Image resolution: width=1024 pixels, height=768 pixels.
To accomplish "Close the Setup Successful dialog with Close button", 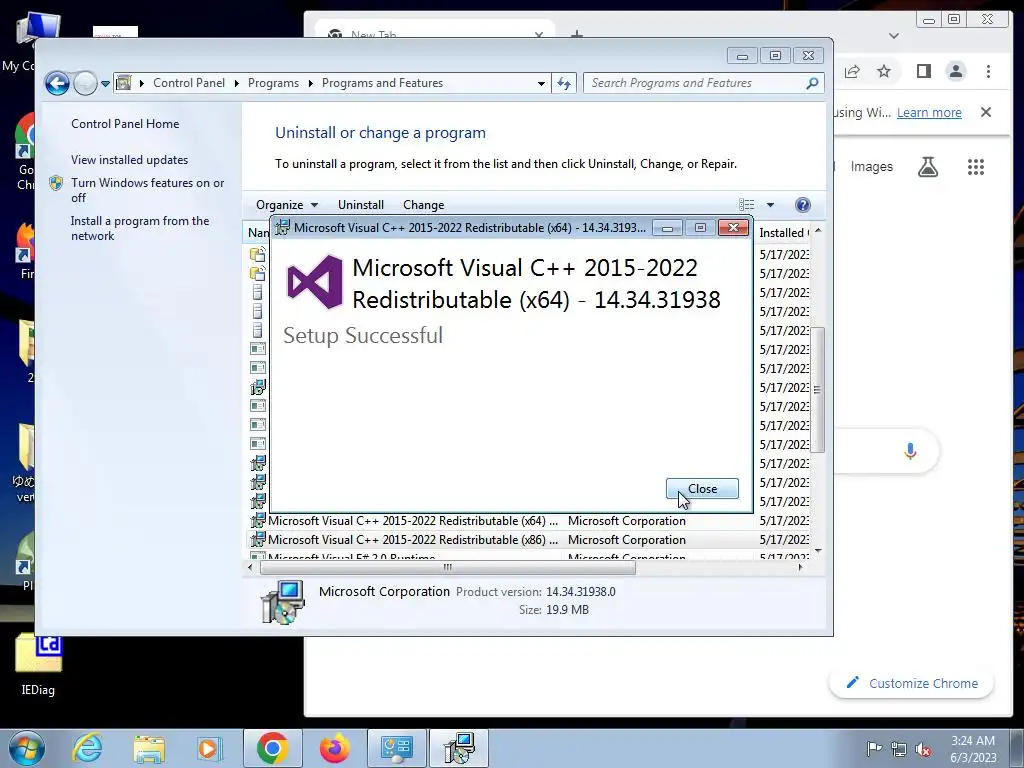I will [x=702, y=488].
